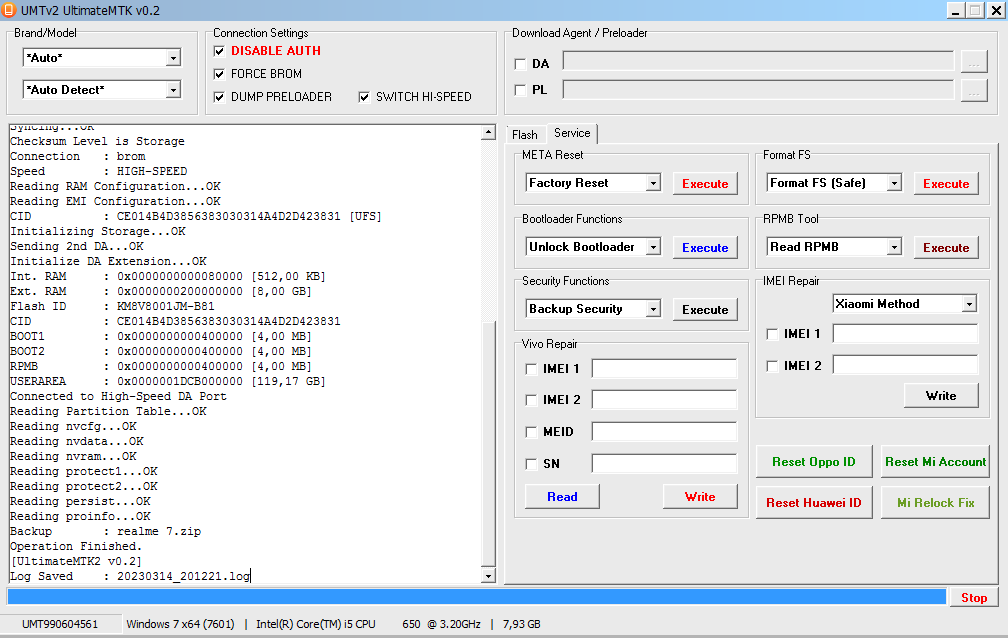Focus Vivo Repair IMEI 1 field
Image resolution: width=1008 pixels, height=638 pixels.
(664, 369)
